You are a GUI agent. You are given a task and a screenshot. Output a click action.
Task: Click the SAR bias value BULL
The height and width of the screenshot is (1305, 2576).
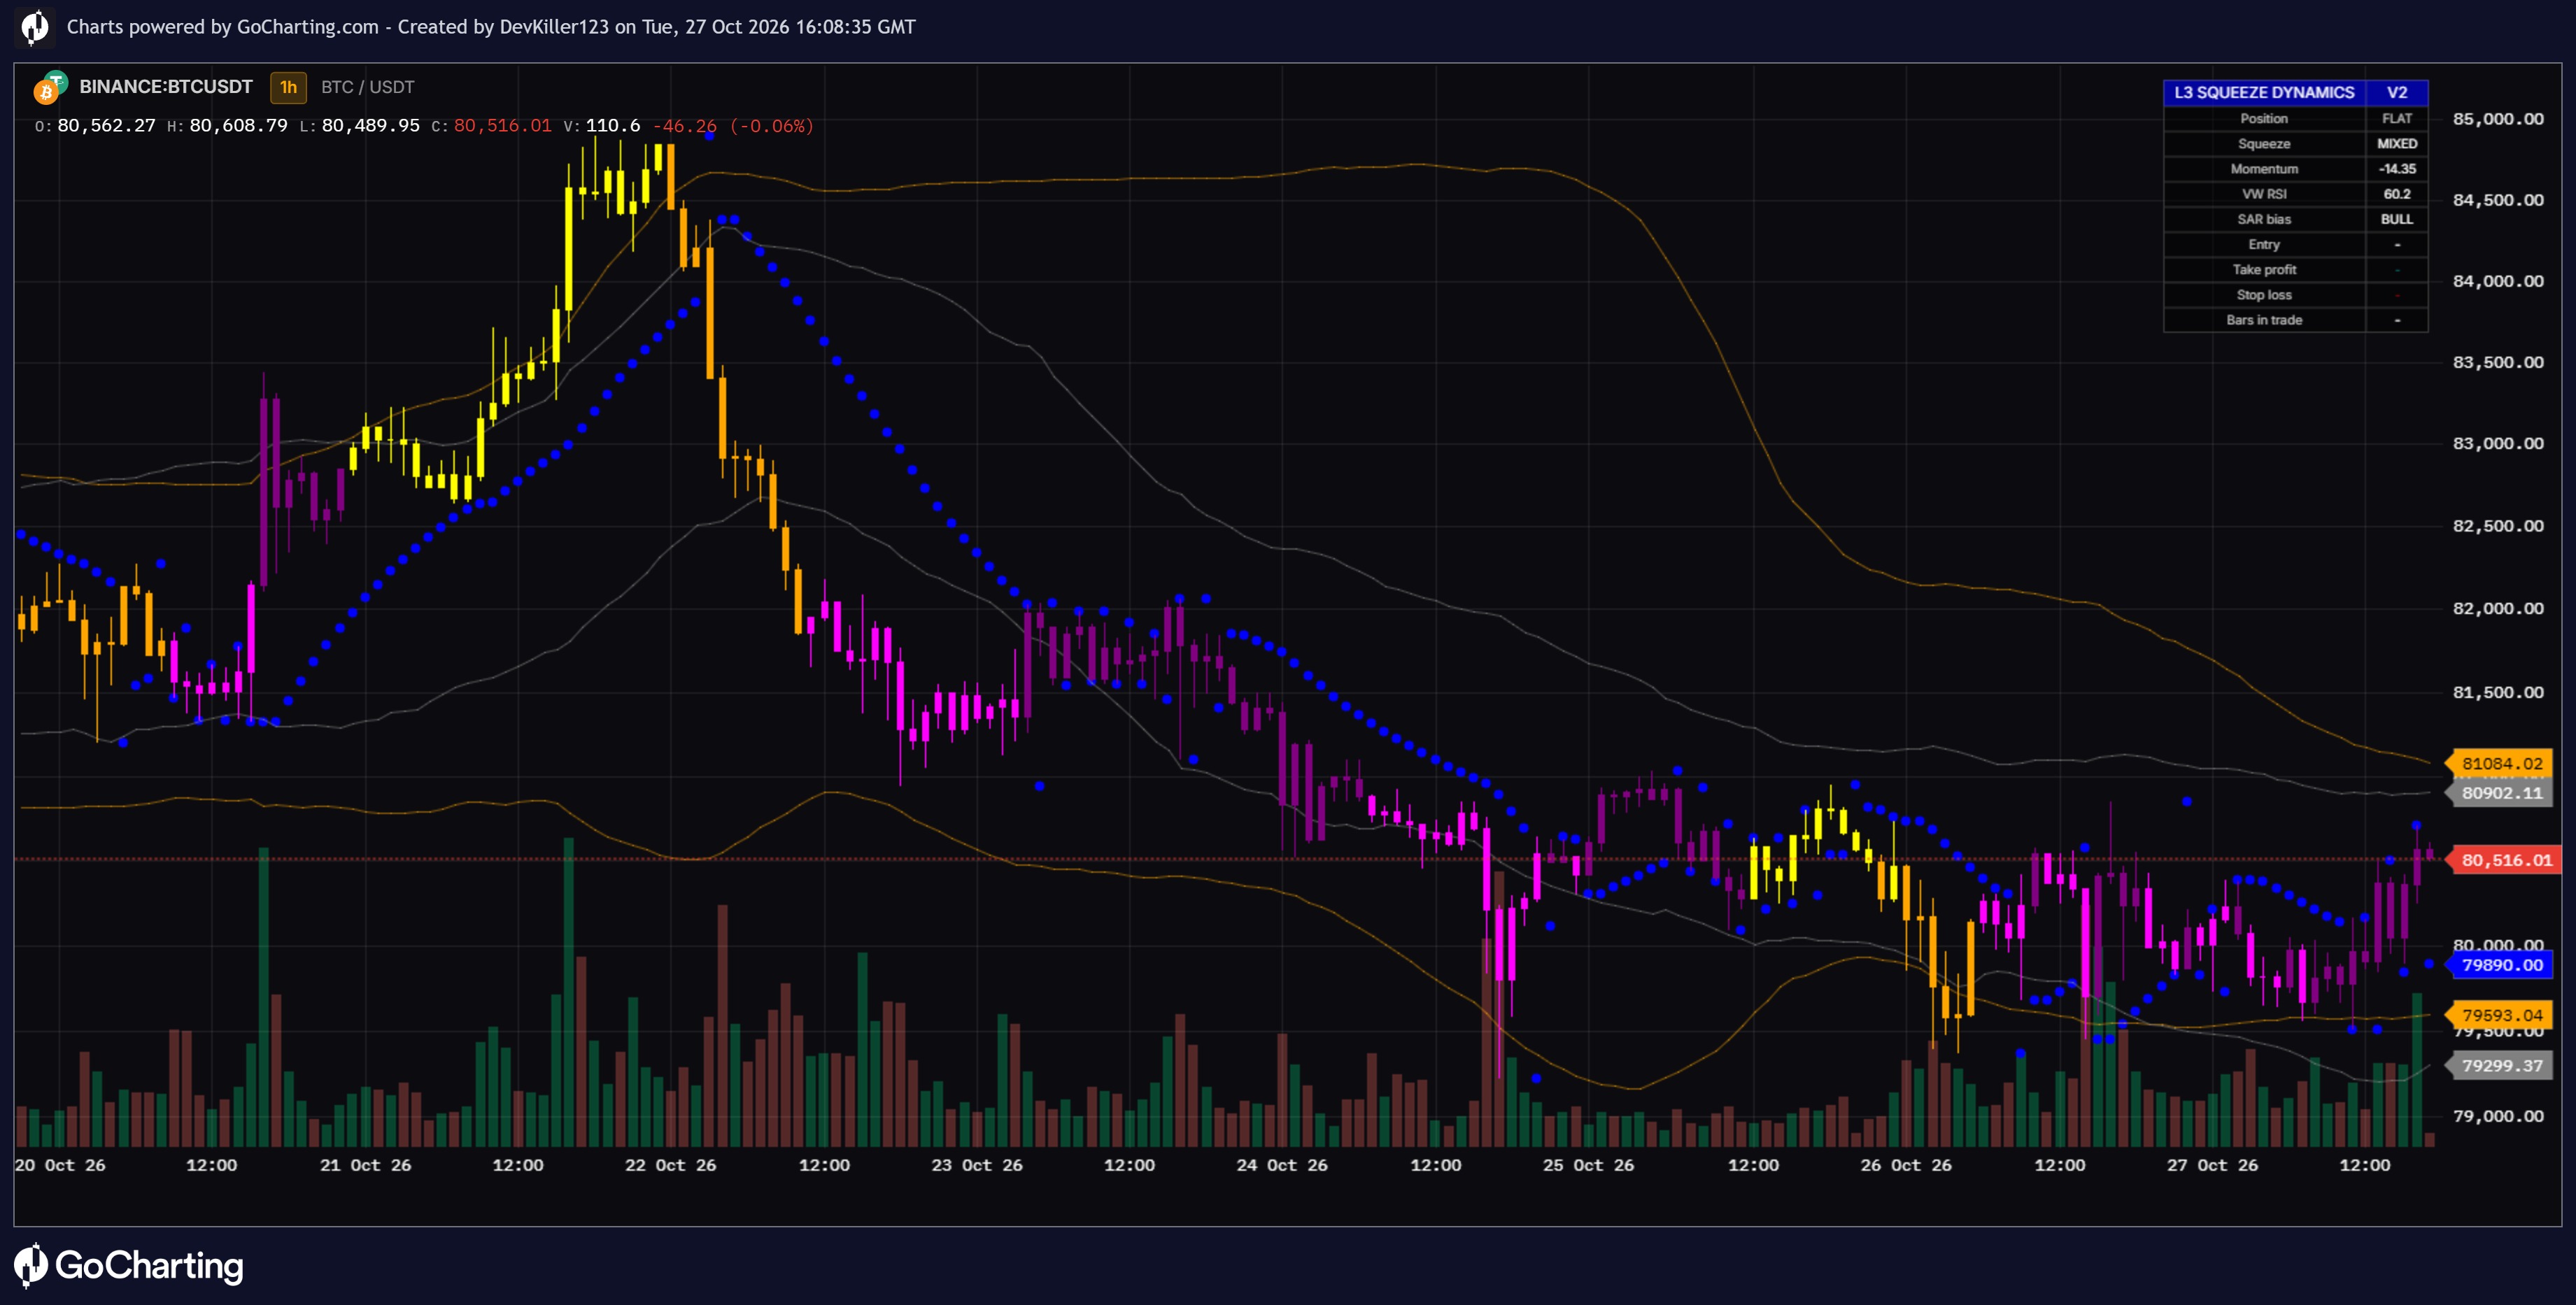click(x=2397, y=219)
